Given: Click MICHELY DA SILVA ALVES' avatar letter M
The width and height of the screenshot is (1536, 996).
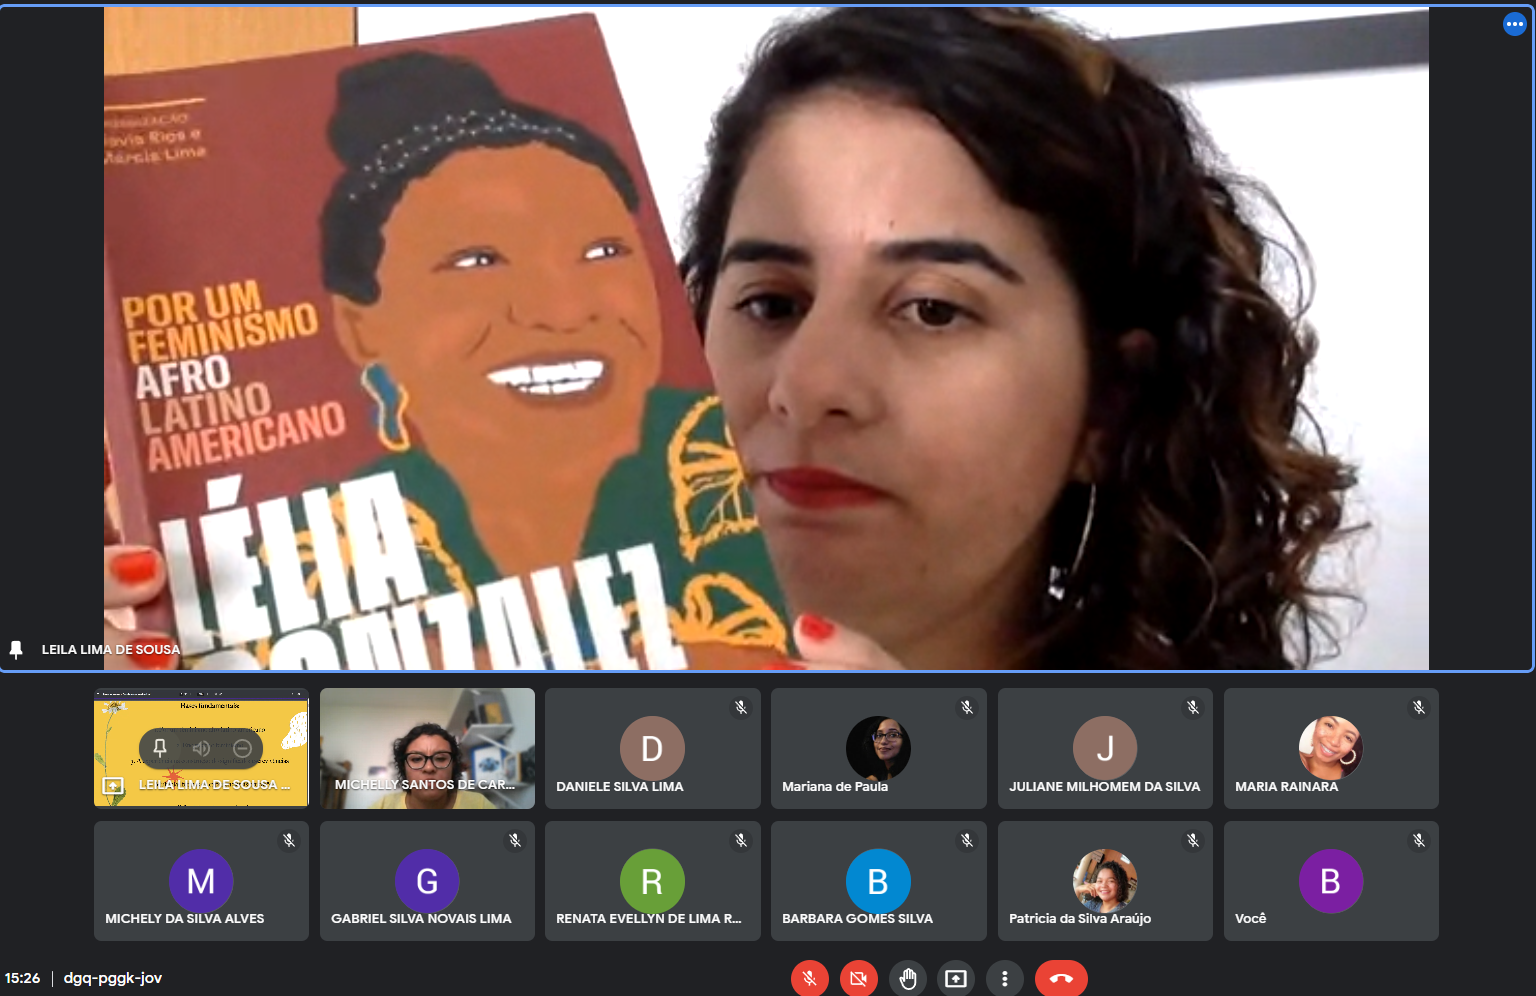Looking at the screenshot, I should pos(201,881).
